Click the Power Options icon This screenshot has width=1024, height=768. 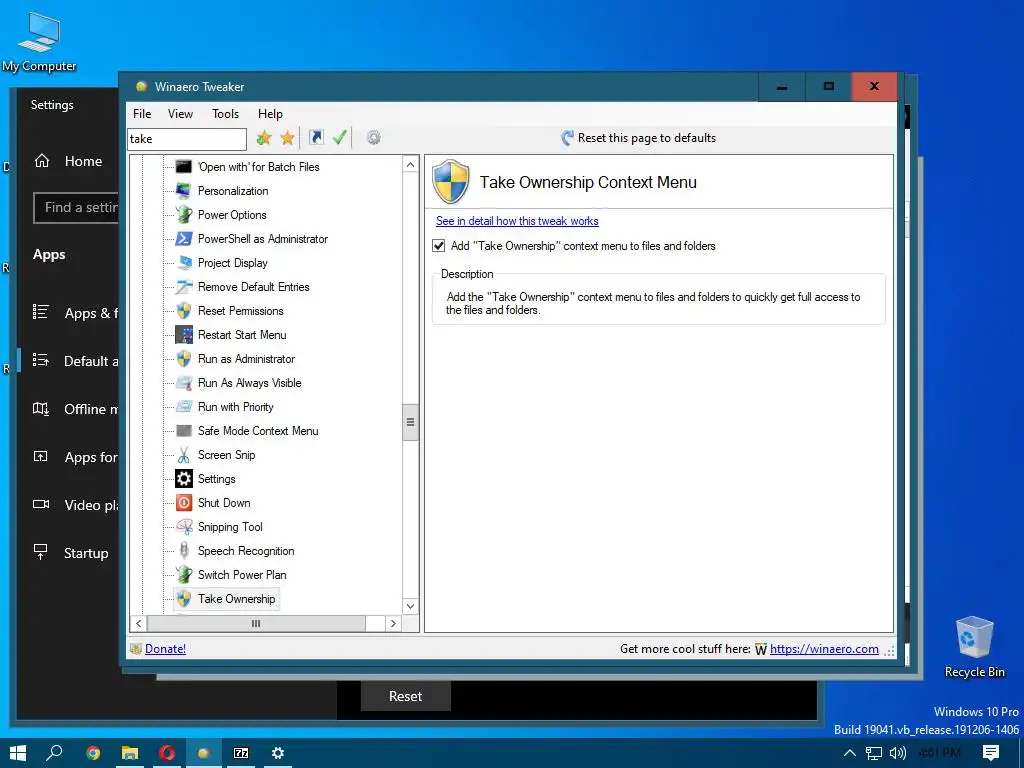184,215
